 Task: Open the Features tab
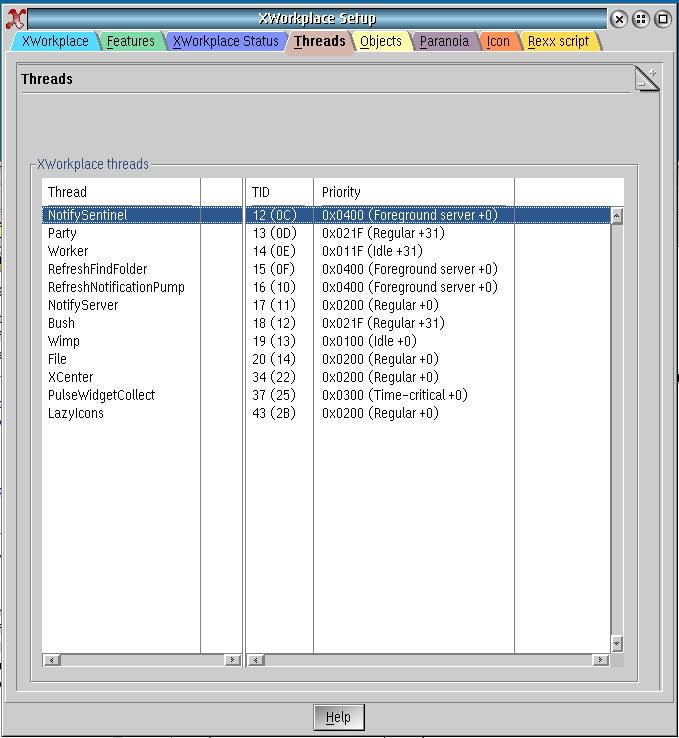click(x=130, y=41)
